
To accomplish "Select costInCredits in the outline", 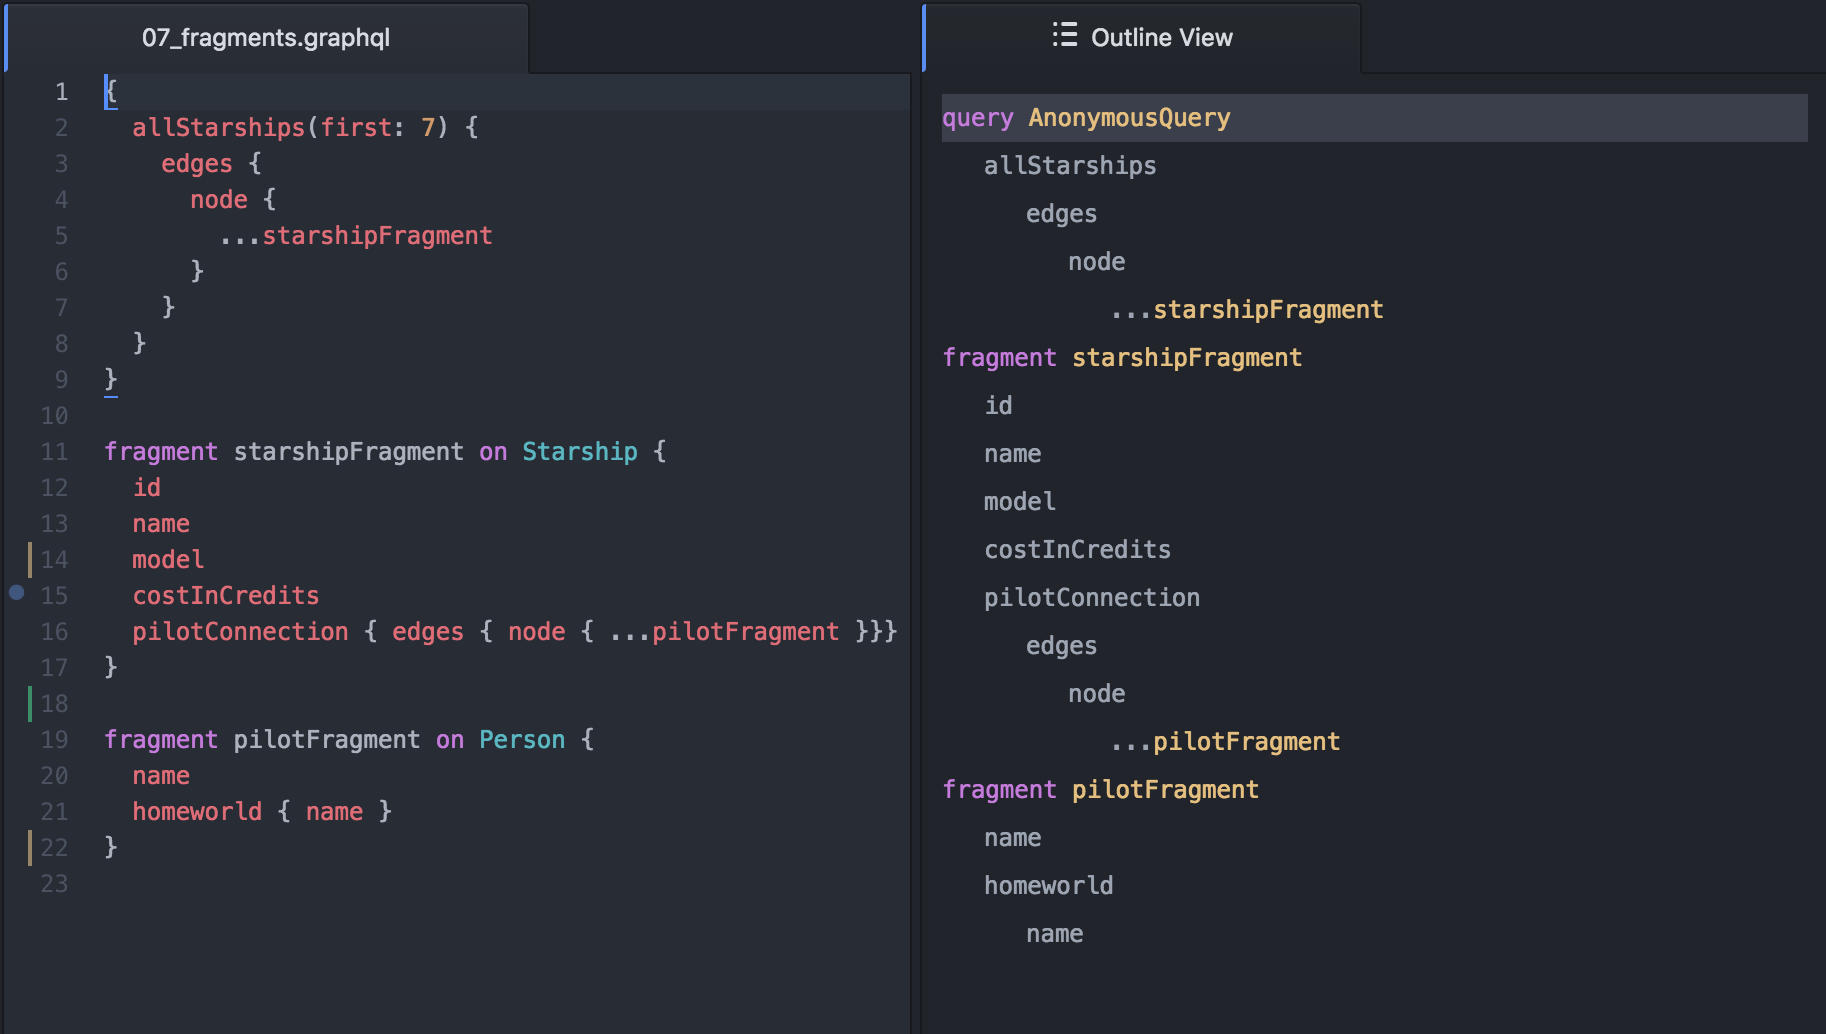I will (1077, 550).
